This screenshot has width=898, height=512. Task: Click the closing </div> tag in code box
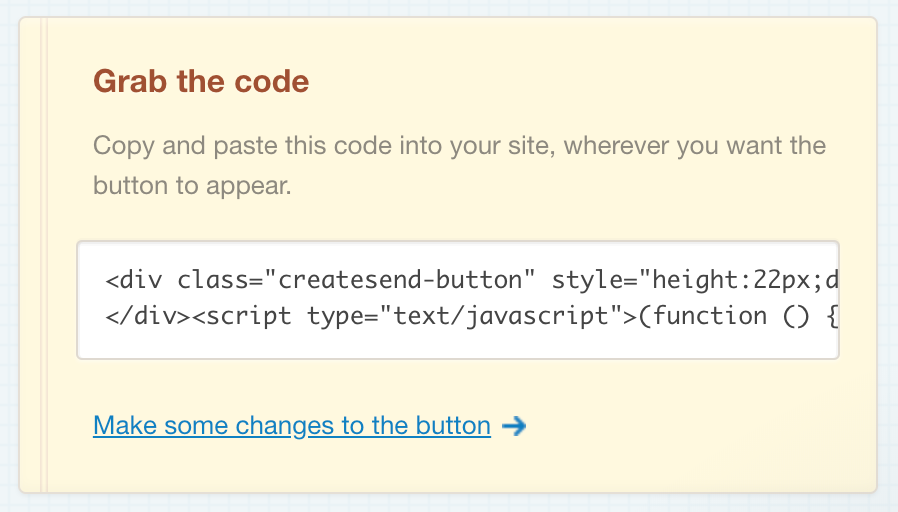click(x=146, y=316)
